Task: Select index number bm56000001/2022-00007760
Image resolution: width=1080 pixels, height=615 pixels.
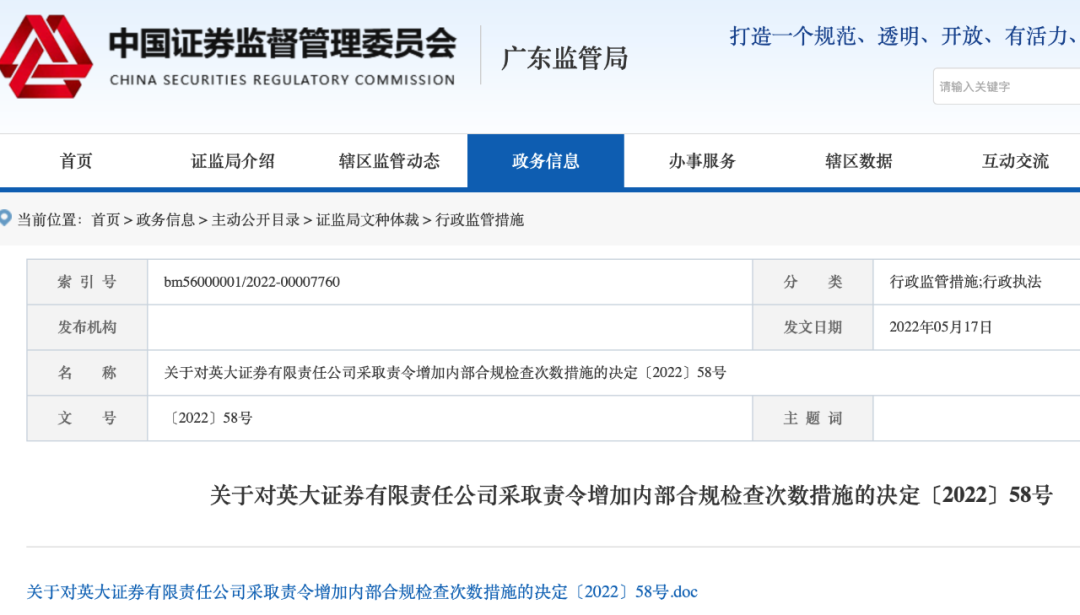Action: click(252, 282)
